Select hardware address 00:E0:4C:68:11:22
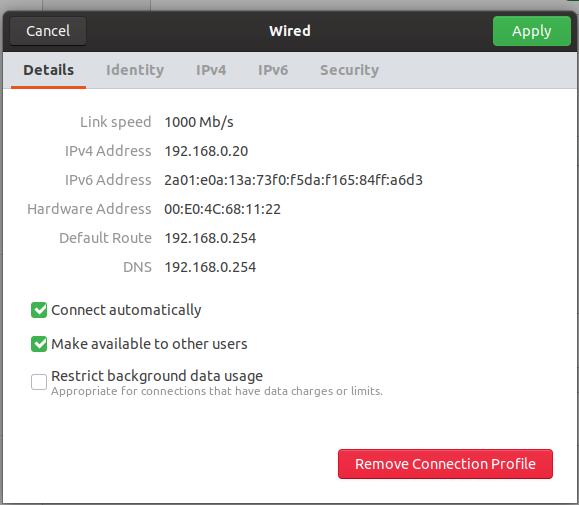 222,209
